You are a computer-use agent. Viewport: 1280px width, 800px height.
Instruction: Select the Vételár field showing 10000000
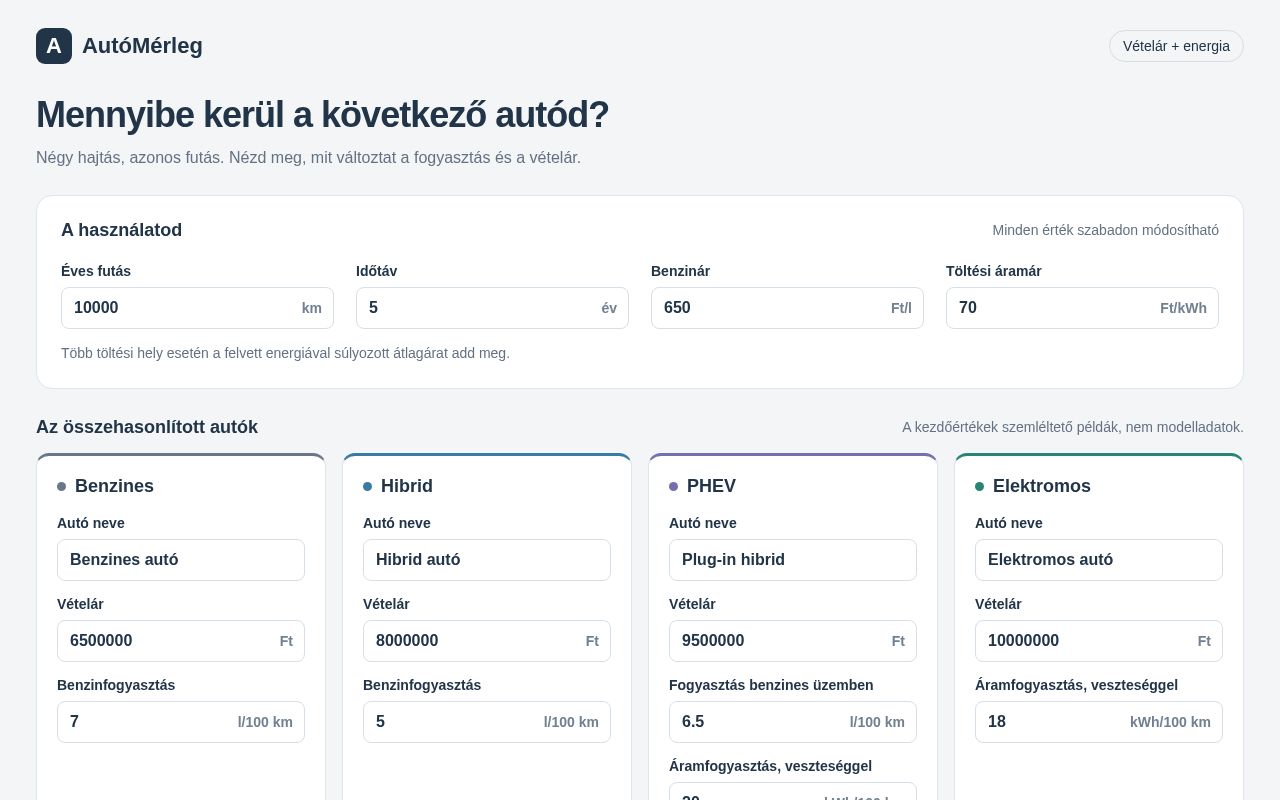coord(1099,641)
